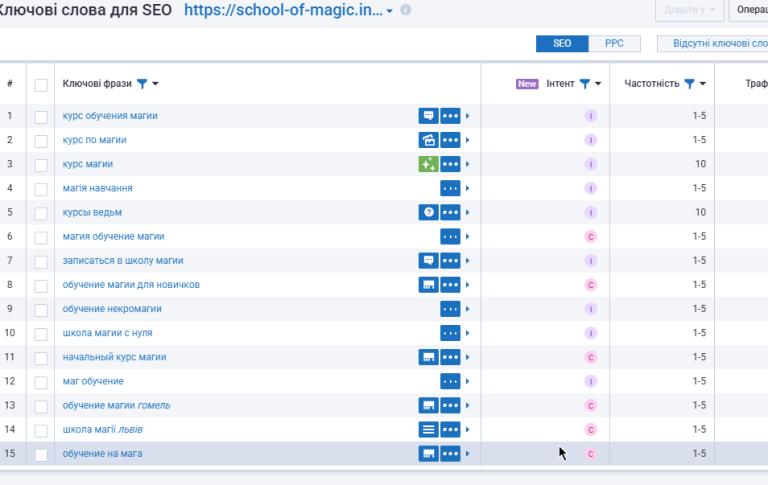The width and height of the screenshot is (768, 485).
Task: Click the video SERP icon for 'курс по магии'
Action: coord(428,140)
